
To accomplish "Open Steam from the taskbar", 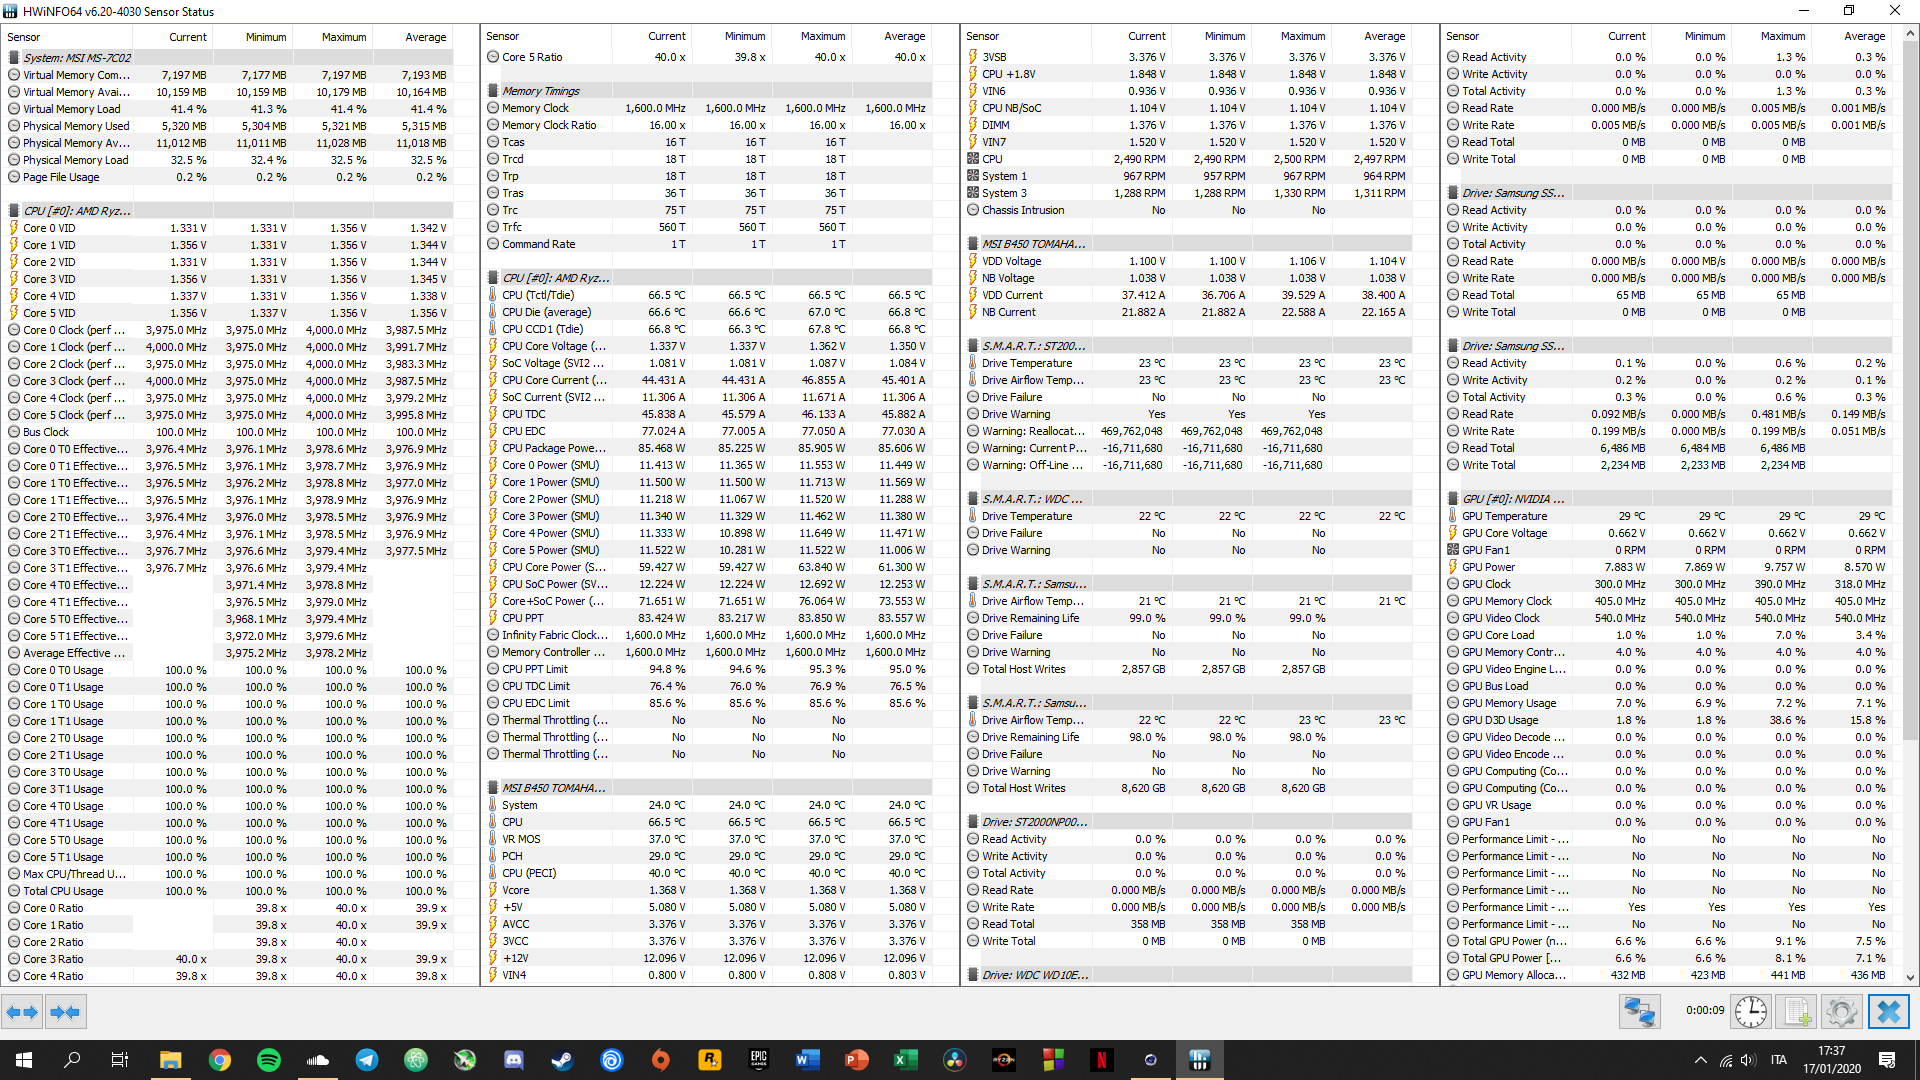I will pyautogui.click(x=563, y=1060).
